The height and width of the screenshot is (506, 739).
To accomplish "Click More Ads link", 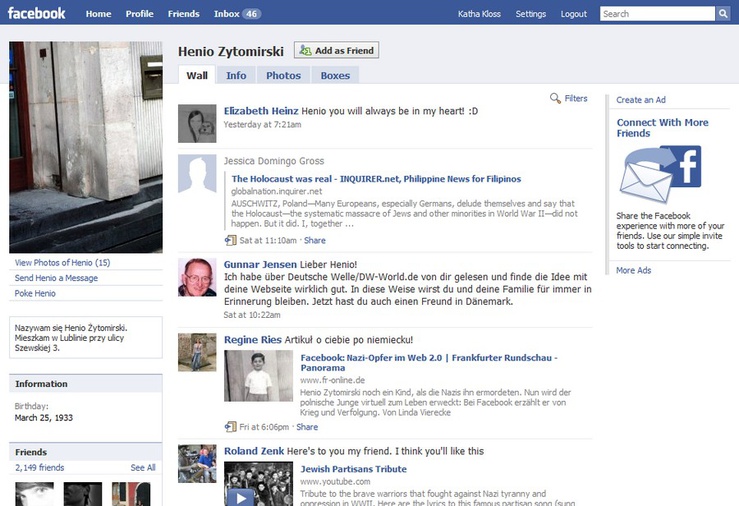I will 633,270.
